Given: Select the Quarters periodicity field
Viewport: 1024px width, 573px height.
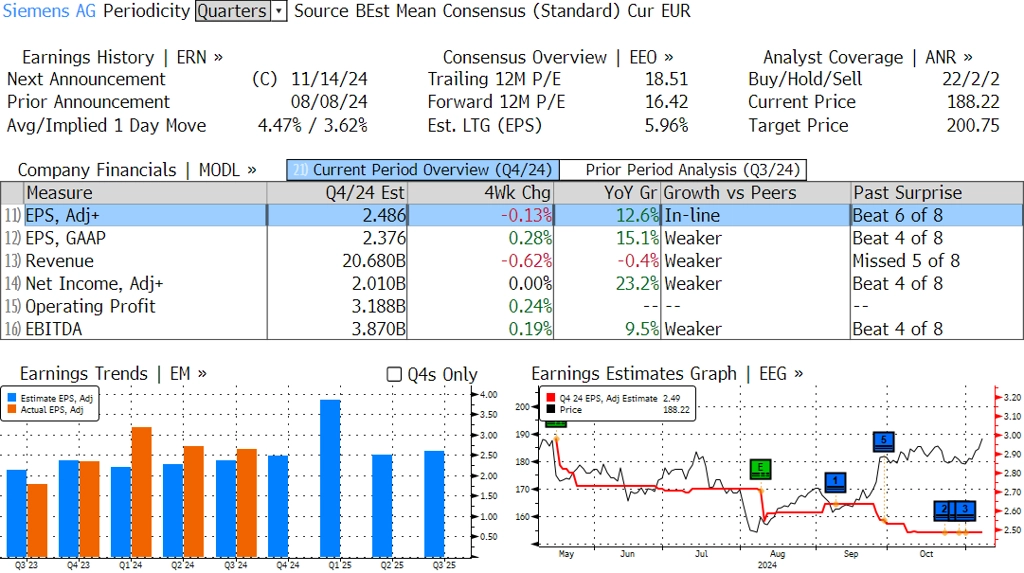Looking at the screenshot, I should [233, 11].
